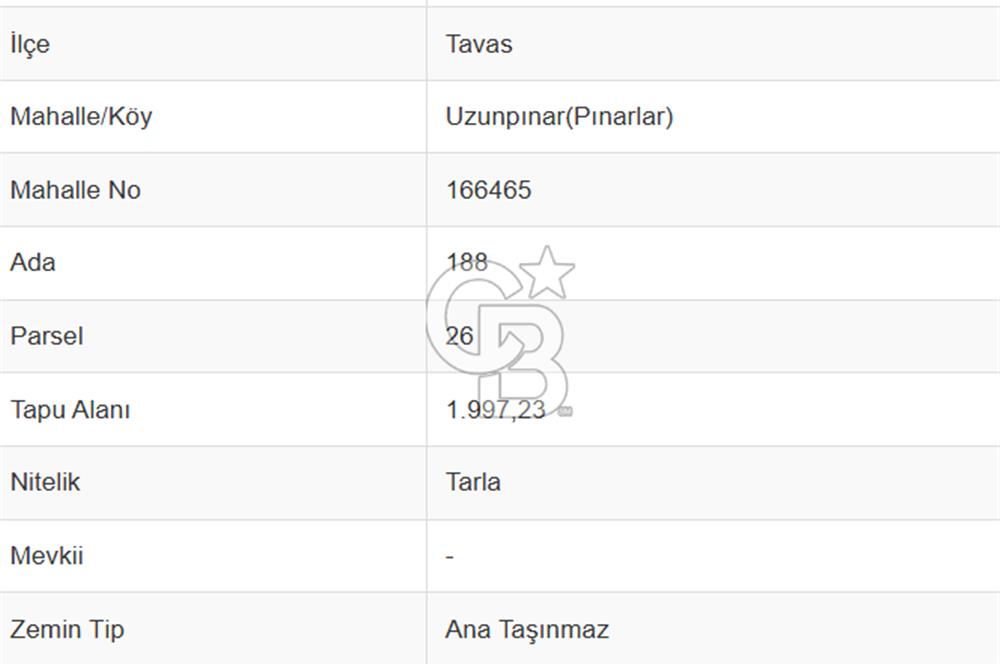The height and width of the screenshot is (664, 1000).
Task: Select the Uzunpınar(Pınarlar) neighborhood value
Action: click(559, 116)
